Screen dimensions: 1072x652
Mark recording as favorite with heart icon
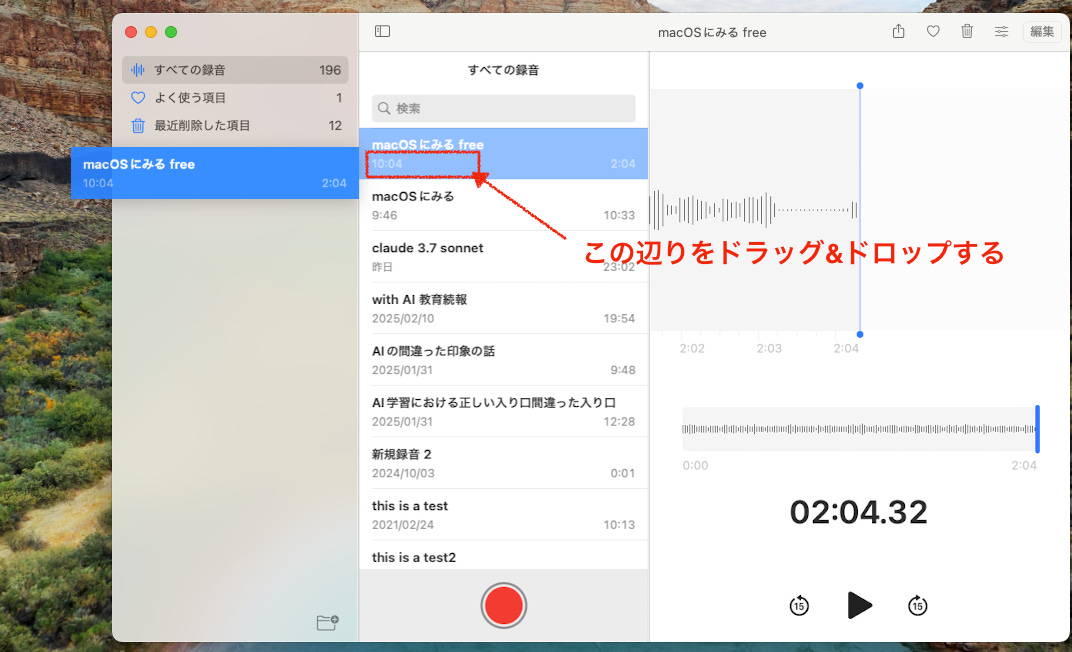click(x=933, y=31)
